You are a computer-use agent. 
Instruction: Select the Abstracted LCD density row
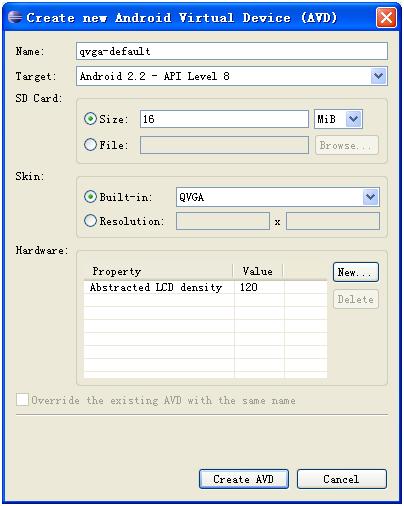click(205, 287)
